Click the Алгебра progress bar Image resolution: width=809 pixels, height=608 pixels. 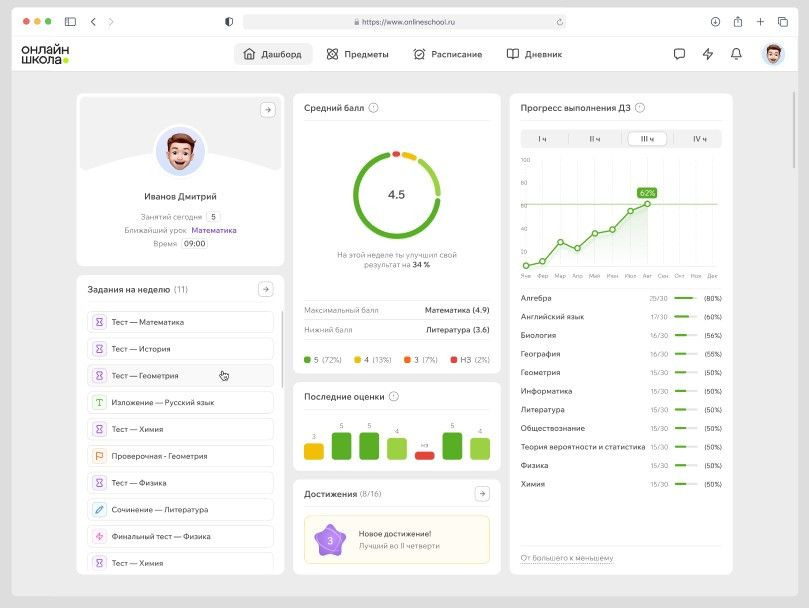pos(685,298)
